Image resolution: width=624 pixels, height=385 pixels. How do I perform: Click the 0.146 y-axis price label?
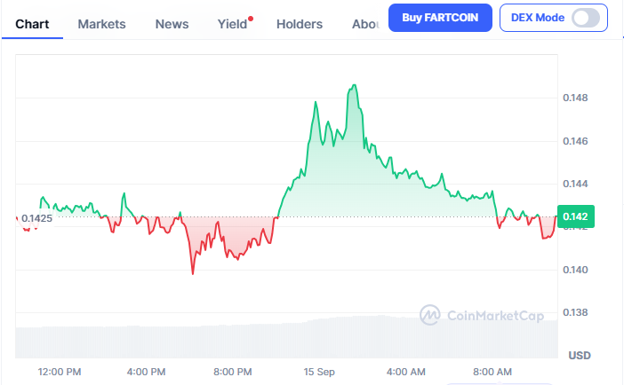pyautogui.click(x=575, y=141)
